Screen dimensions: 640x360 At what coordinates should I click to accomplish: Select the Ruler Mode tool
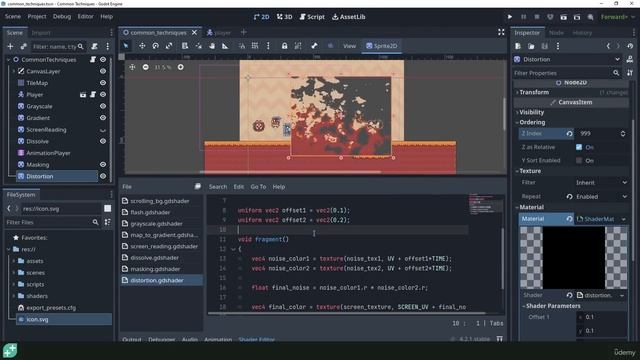[x=225, y=46]
